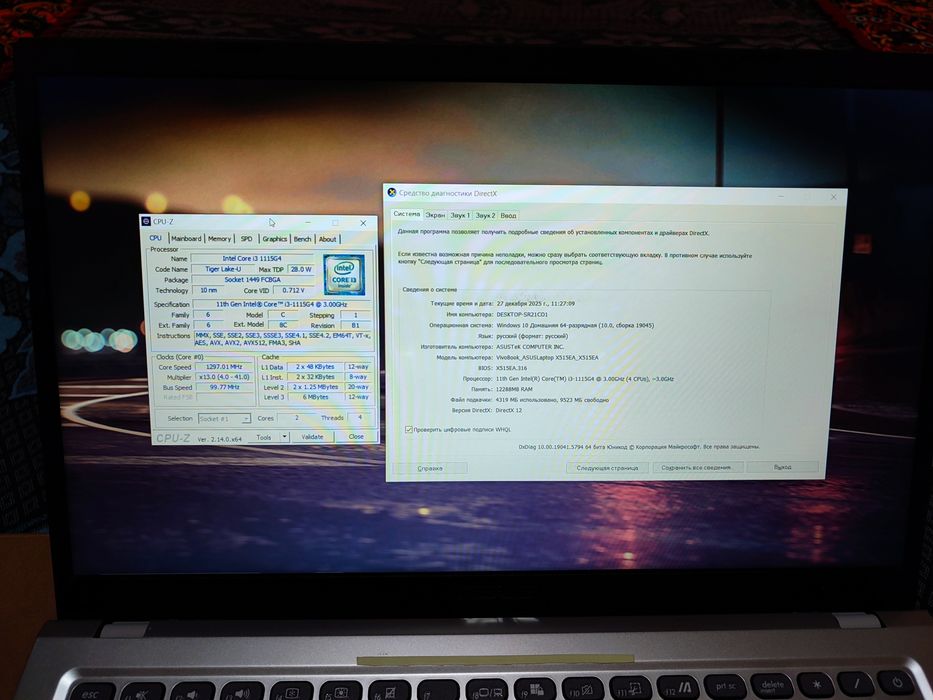
Task: Click the CPU-Z title bar app icon
Action: click(x=146, y=221)
